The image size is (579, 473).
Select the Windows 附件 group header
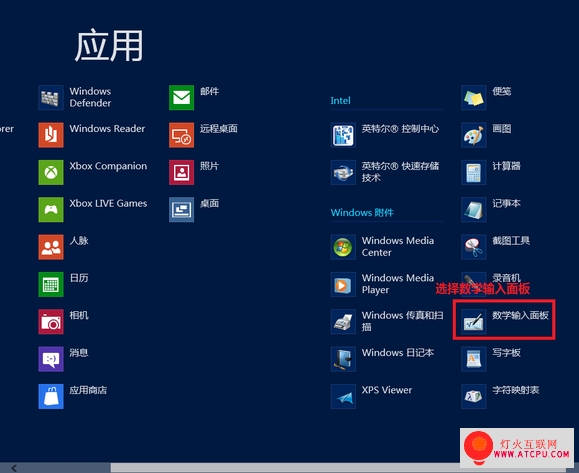pos(362,212)
